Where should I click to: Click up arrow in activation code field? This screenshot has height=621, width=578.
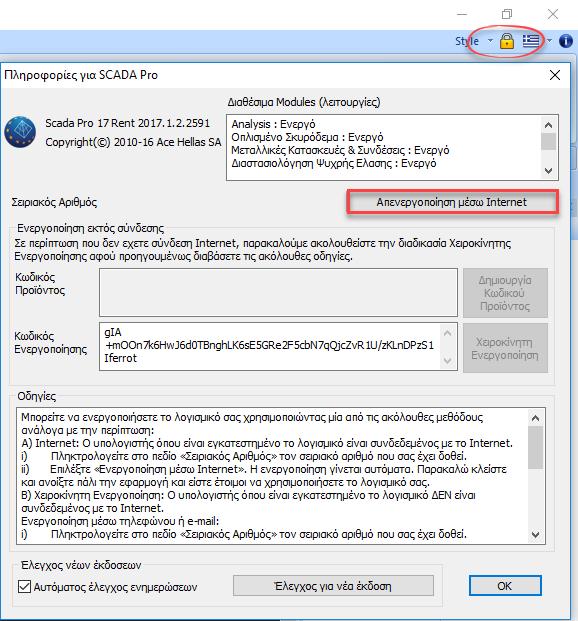point(447,333)
